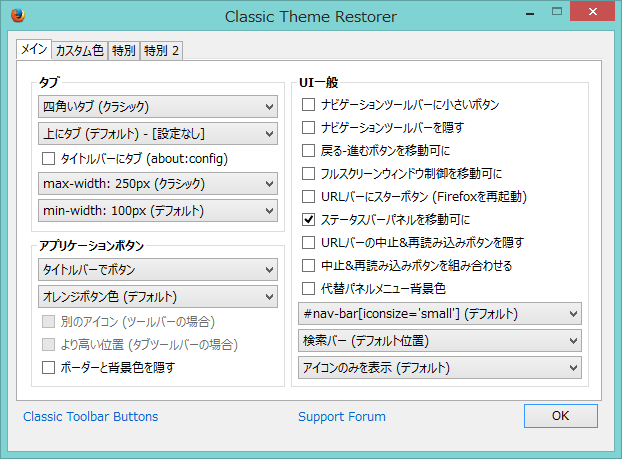This screenshot has height=459, width=622.
Task: Open the オレンジボタン色 (デフォルト) dropdown
Action: [158, 297]
